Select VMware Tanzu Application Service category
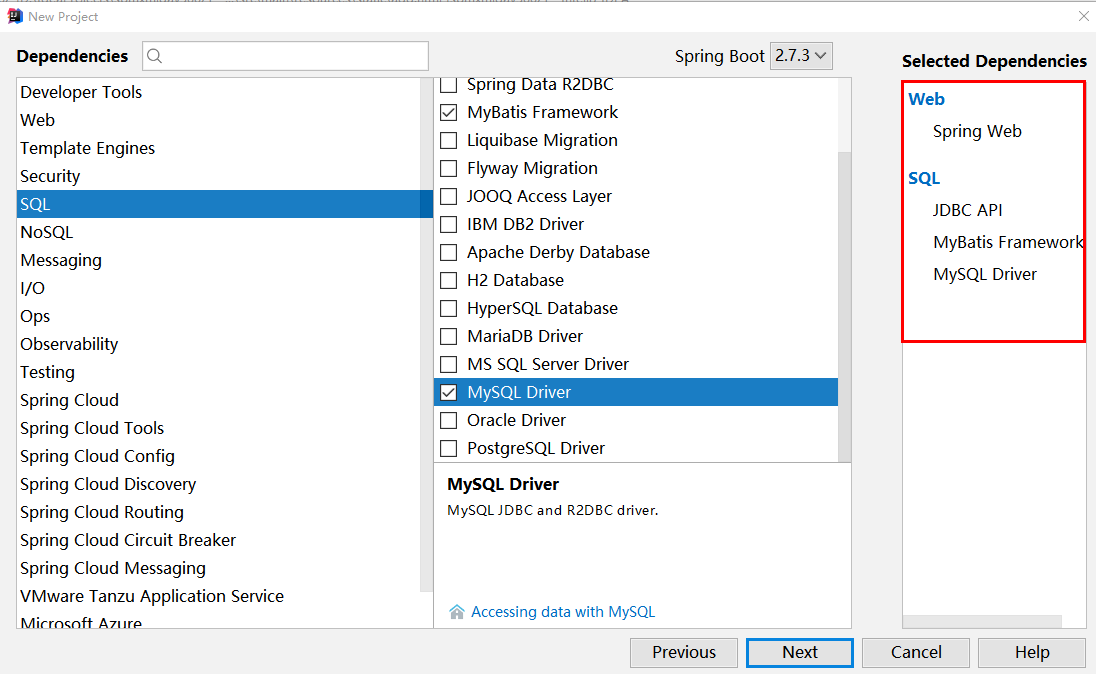 coord(218,596)
